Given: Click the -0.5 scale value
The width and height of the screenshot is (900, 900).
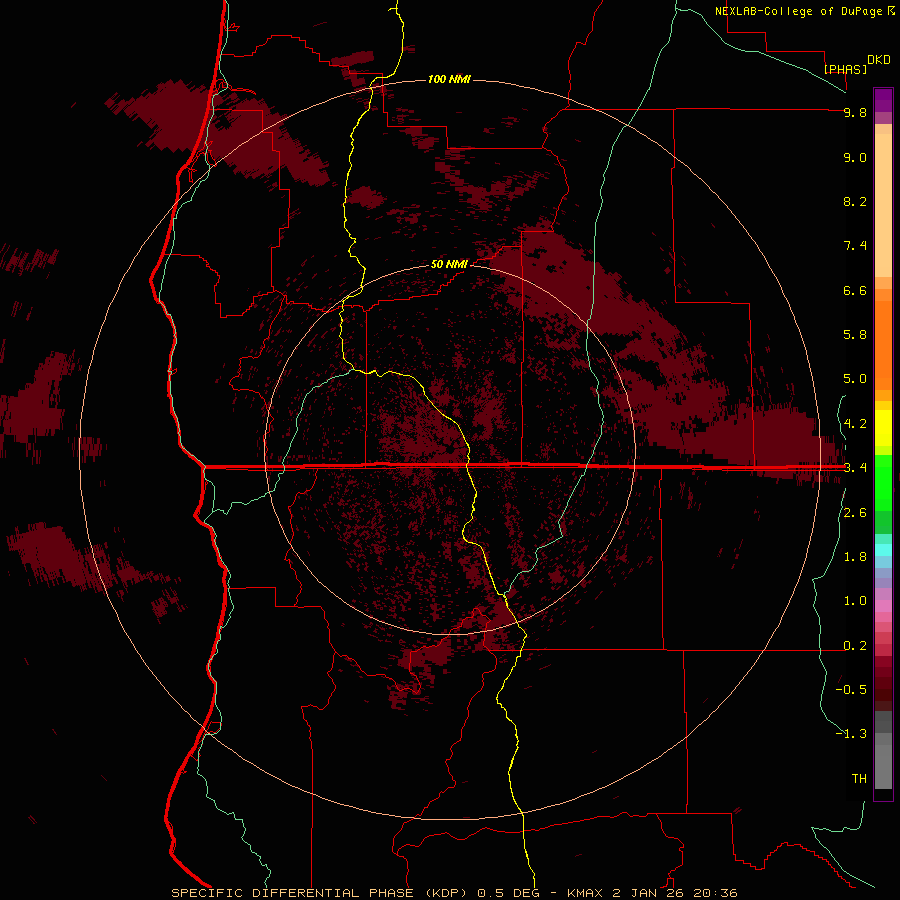Looking at the screenshot, I should tap(851, 690).
